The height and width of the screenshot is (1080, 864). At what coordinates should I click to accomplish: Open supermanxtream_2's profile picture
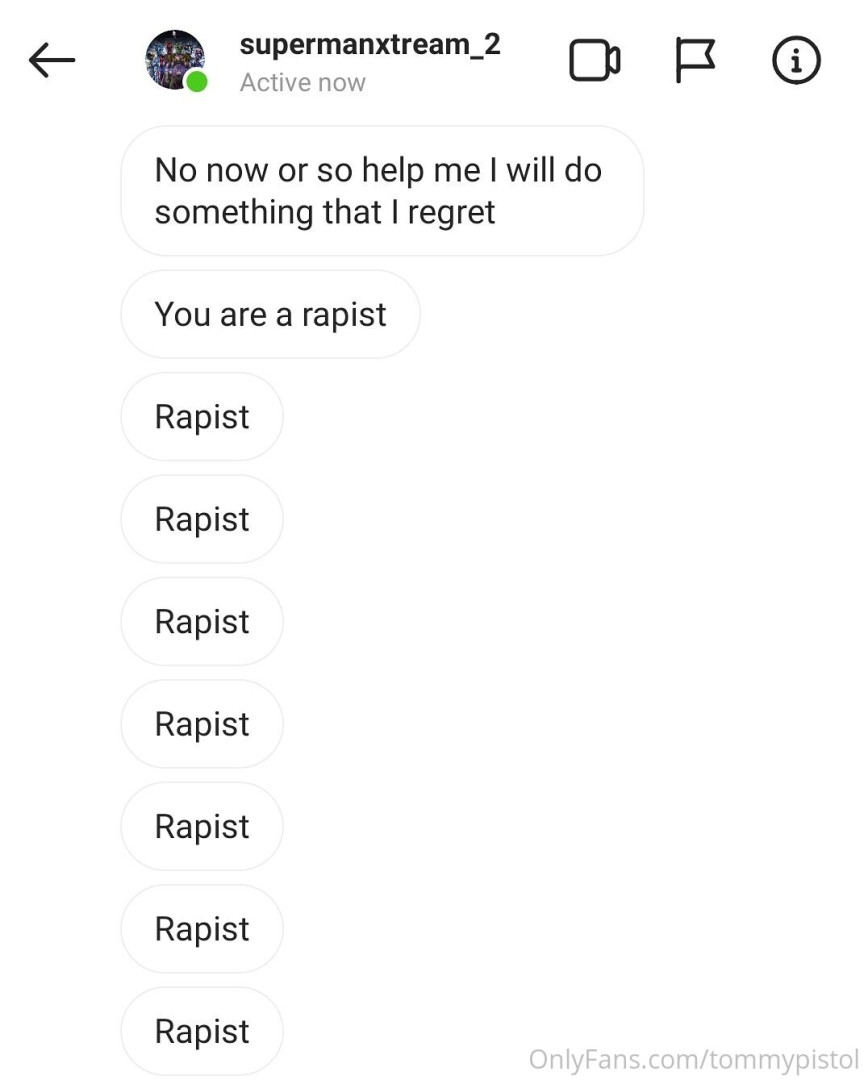[x=174, y=59]
